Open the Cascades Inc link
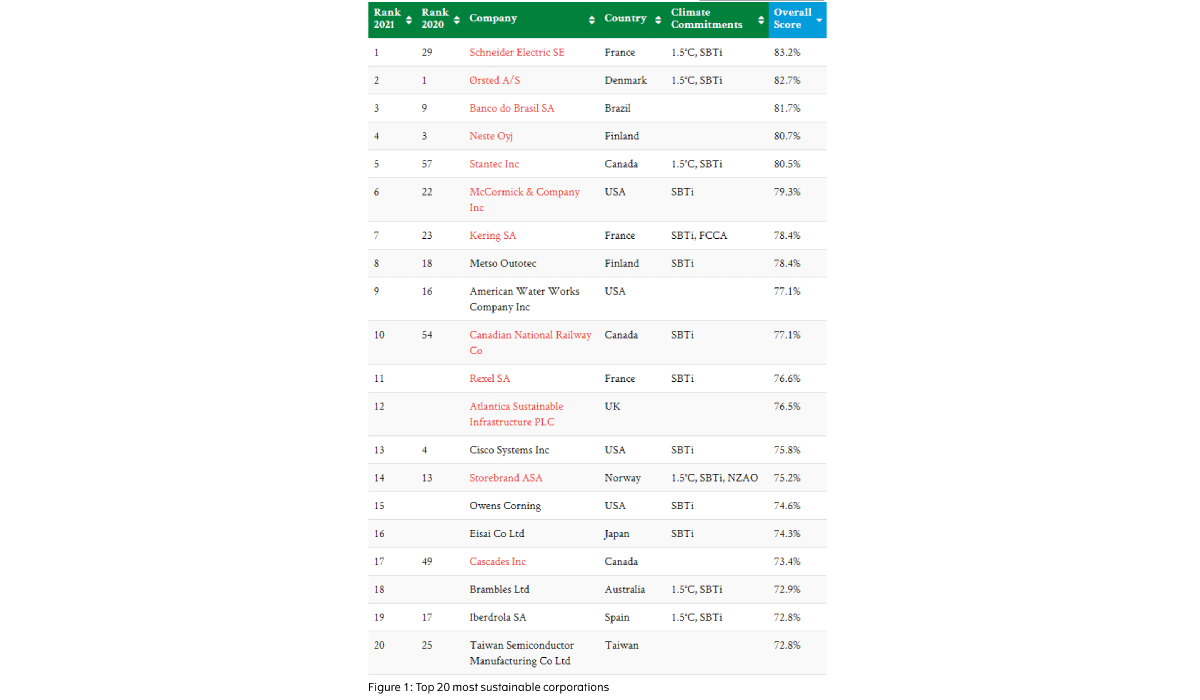1200x700 pixels. (x=497, y=562)
